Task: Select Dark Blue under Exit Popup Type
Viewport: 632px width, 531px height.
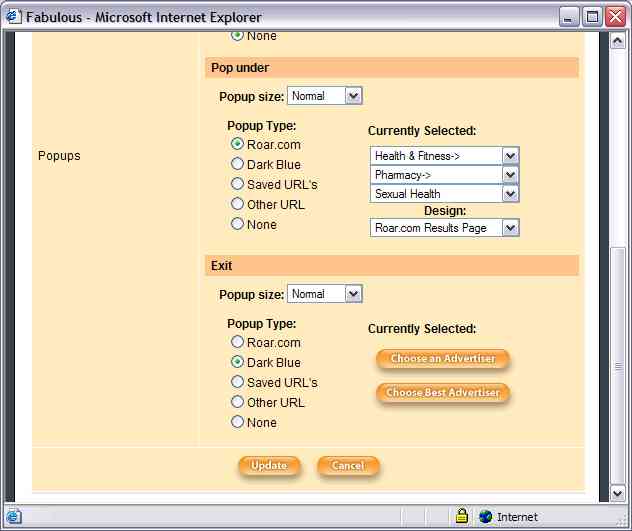Action: (x=237, y=362)
